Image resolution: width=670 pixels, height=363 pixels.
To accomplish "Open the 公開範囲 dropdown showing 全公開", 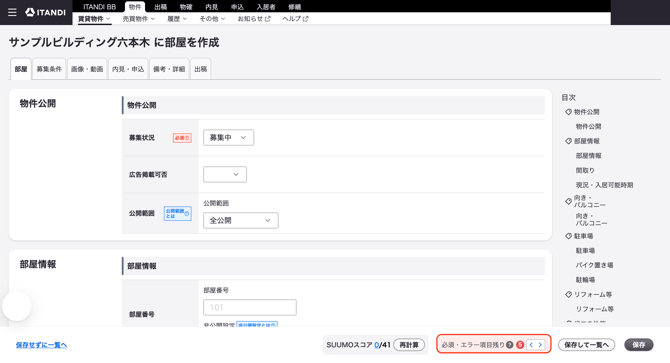I will pos(241,220).
